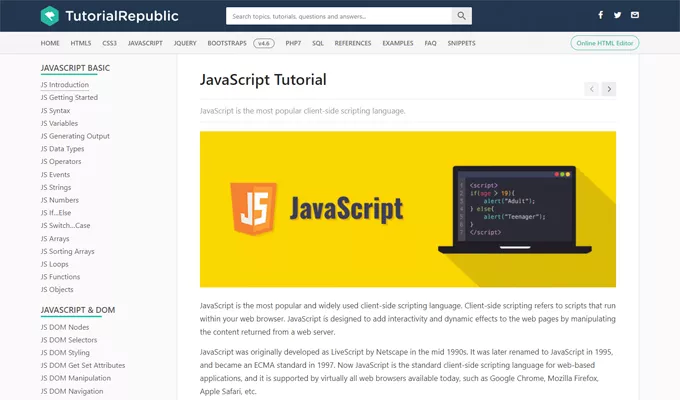Viewport: 680px width, 400px height.
Task: Open JS Loops sidebar link
Action: [x=54, y=264]
